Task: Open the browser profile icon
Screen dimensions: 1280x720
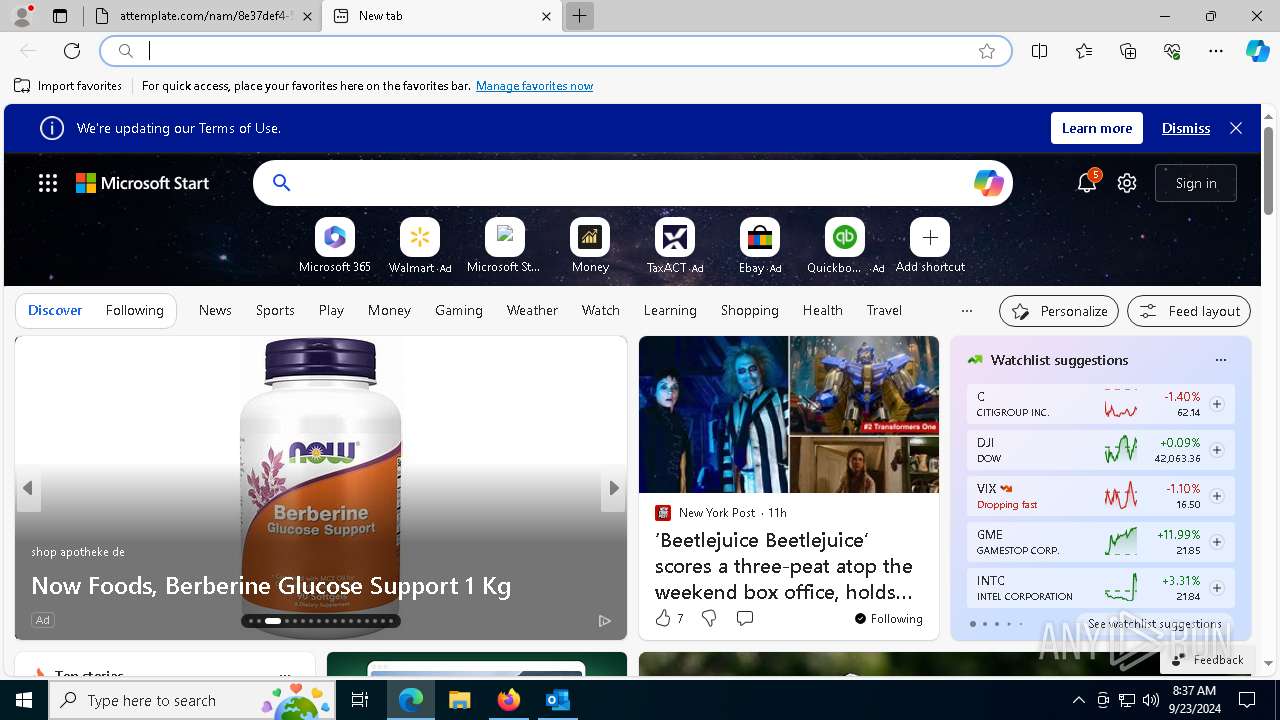Action: coord(22,16)
